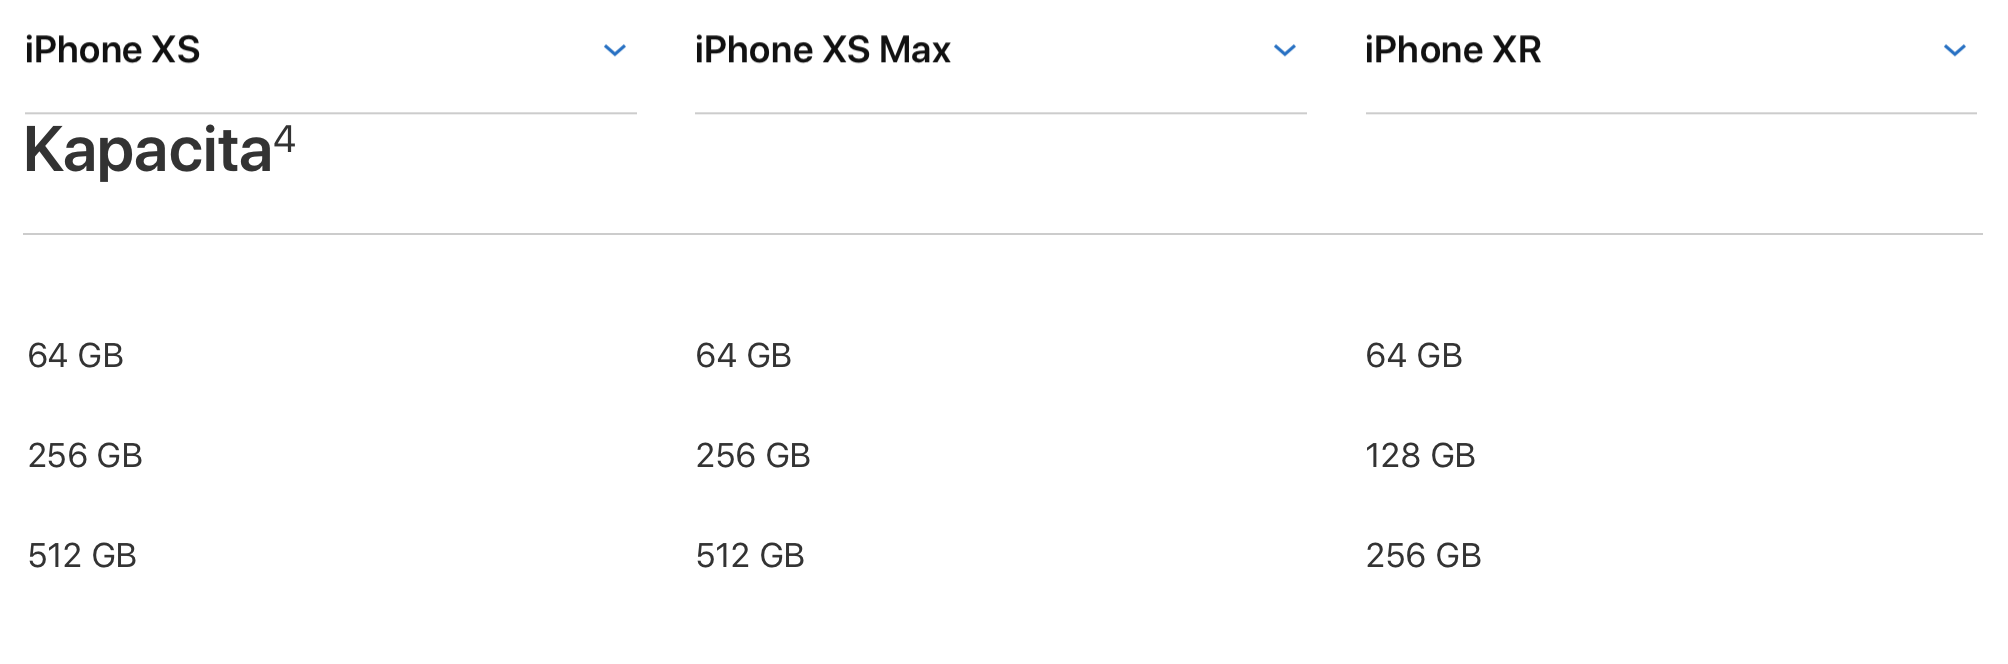
Task: Click the full-width divider below Kapacita heading
Action: click(1002, 234)
